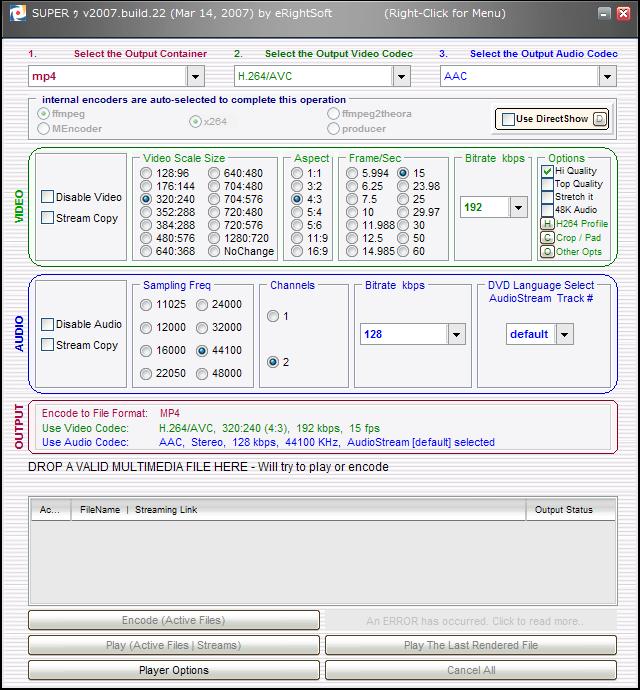
Task: Click the Encode (Active Files) button
Action: pos(174,620)
